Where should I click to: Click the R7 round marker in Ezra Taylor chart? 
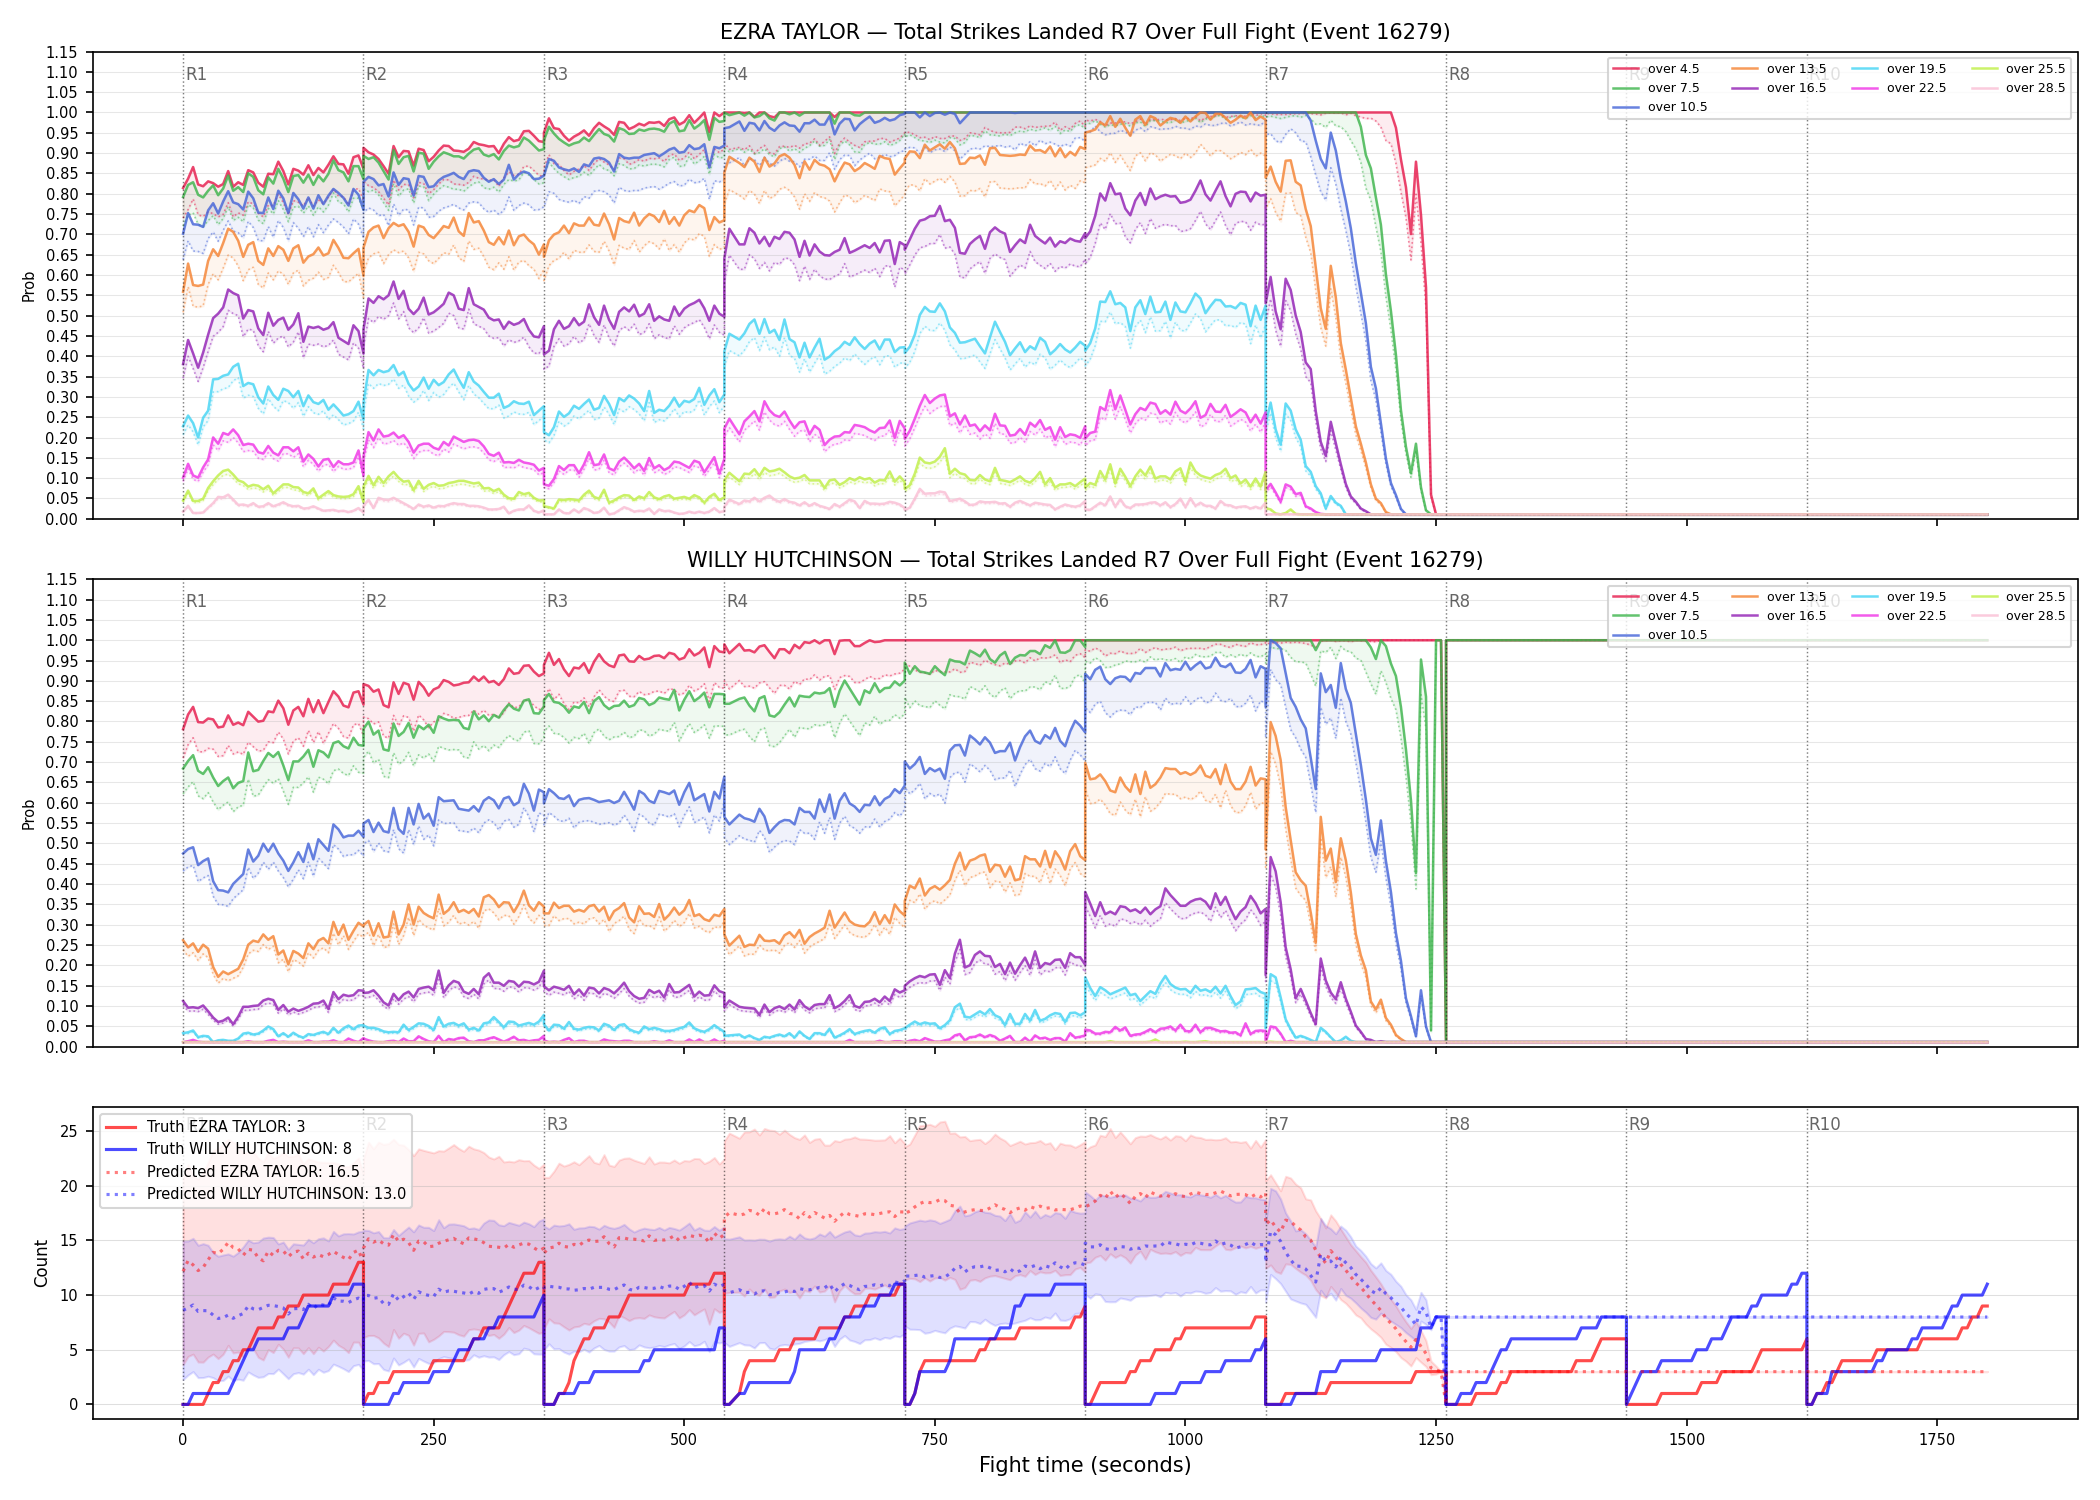pos(1278,74)
